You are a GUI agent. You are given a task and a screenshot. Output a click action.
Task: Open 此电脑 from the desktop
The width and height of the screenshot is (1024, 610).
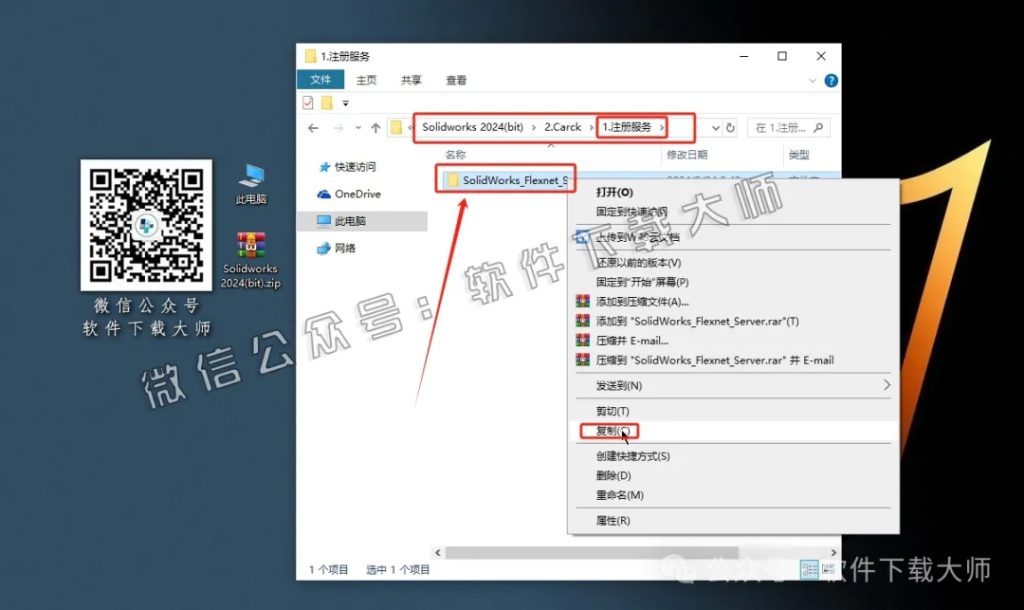(x=250, y=180)
